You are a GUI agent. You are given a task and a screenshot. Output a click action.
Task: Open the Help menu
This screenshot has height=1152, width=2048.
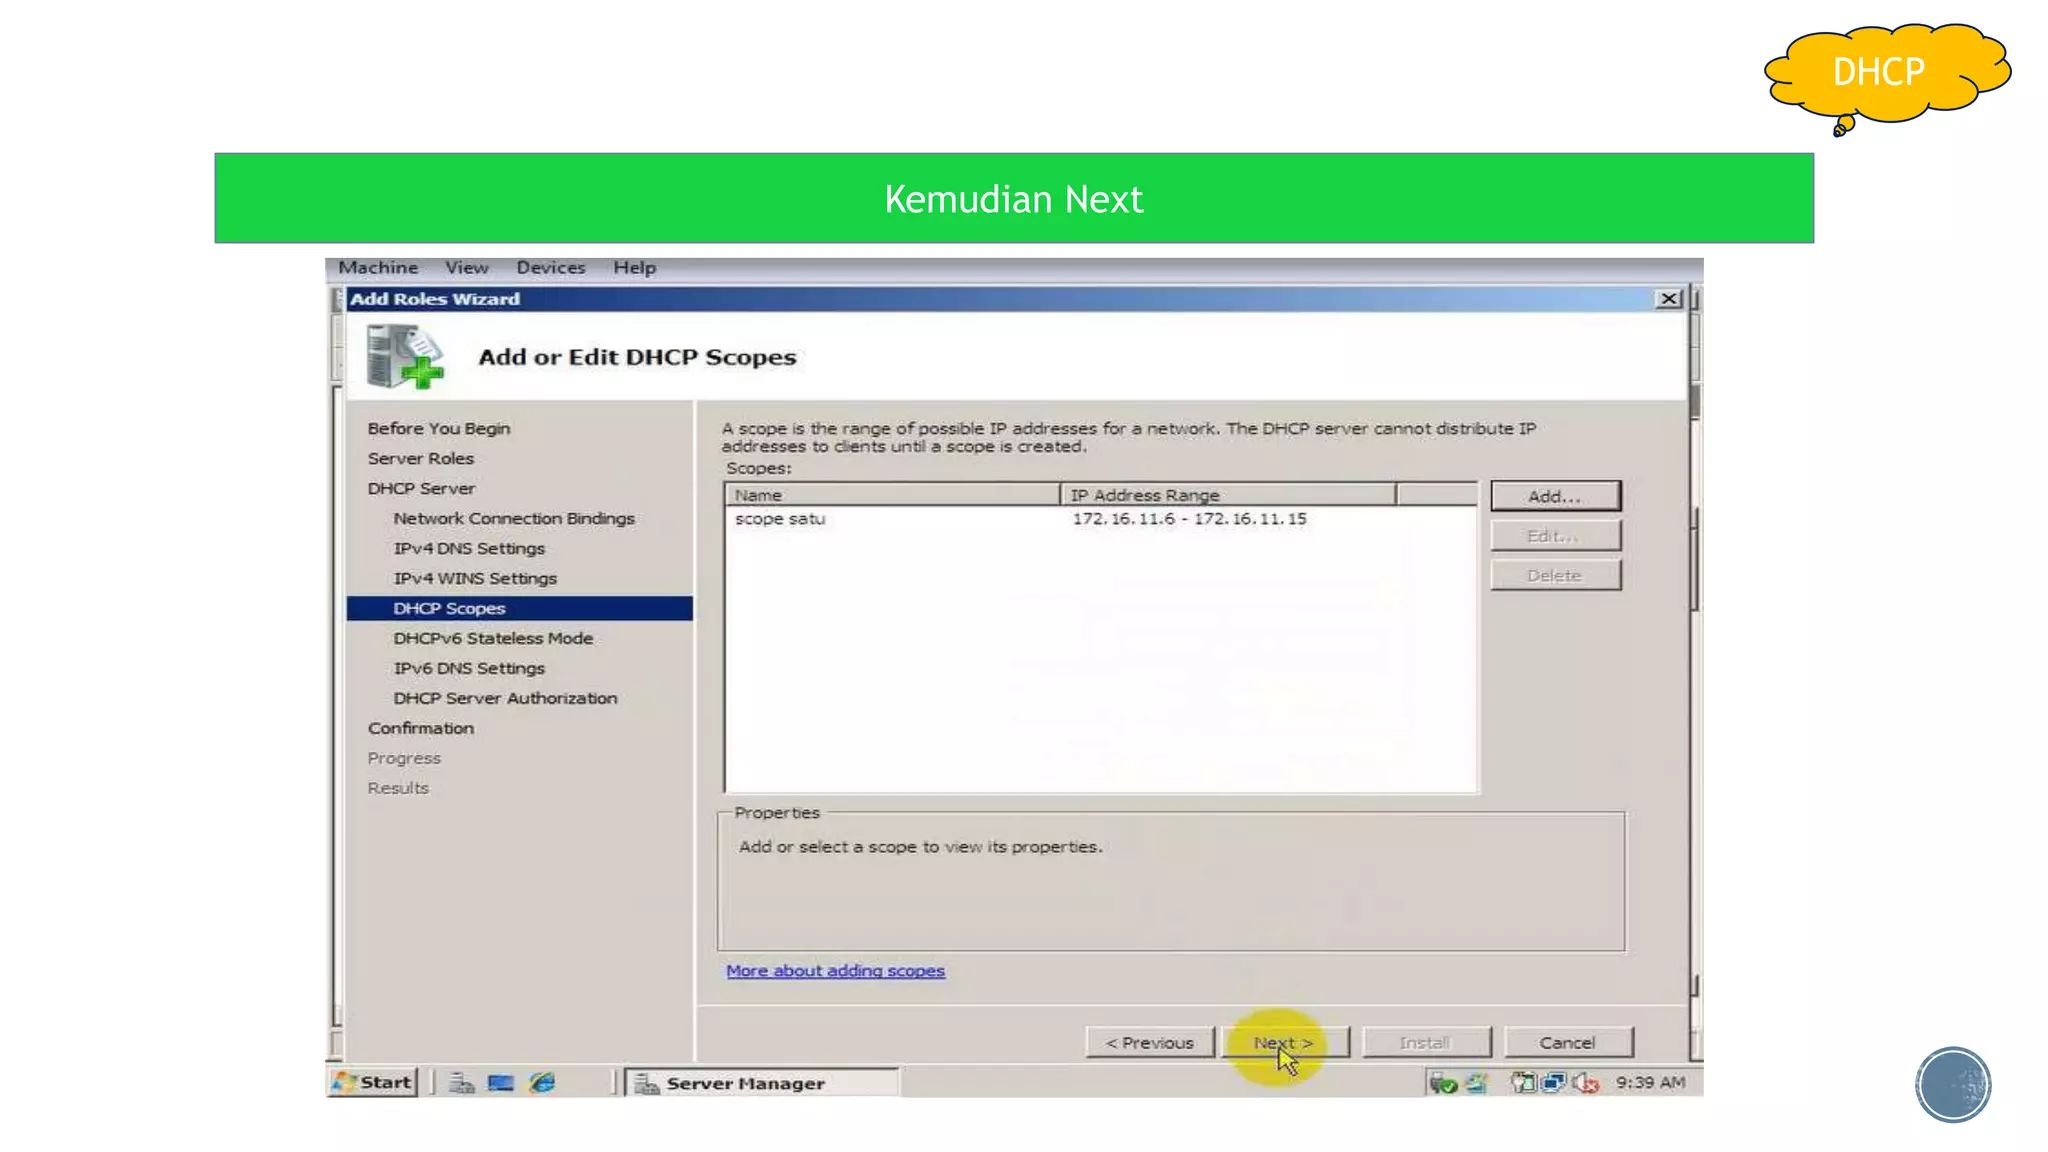(635, 268)
